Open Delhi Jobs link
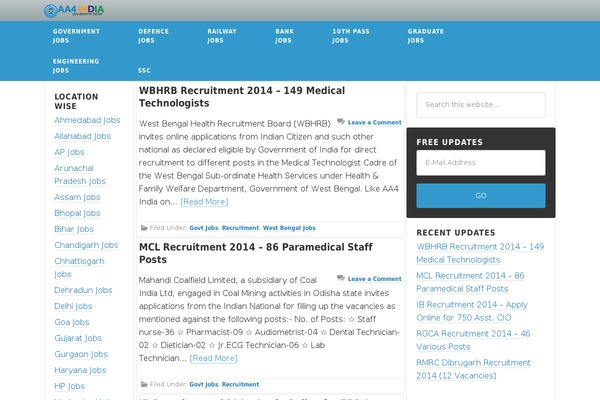Viewport: 600px width, 400px height. (73, 306)
